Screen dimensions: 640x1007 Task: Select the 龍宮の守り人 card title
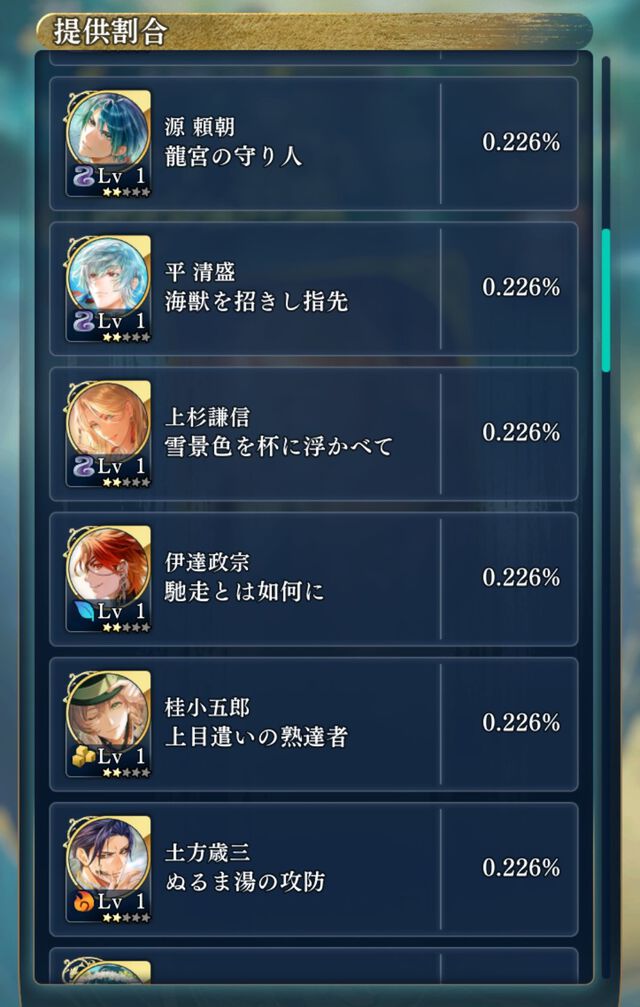pyautogui.click(x=233, y=157)
